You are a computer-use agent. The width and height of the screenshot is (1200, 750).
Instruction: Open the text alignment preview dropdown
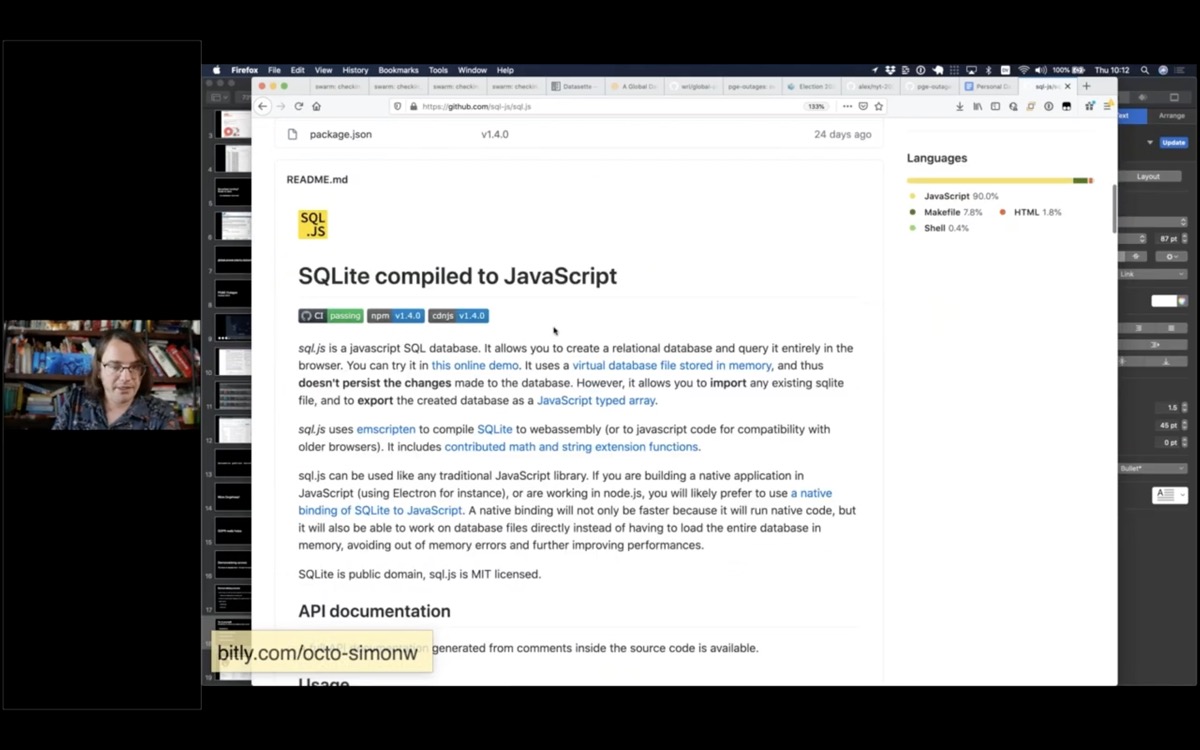coord(1171,494)
